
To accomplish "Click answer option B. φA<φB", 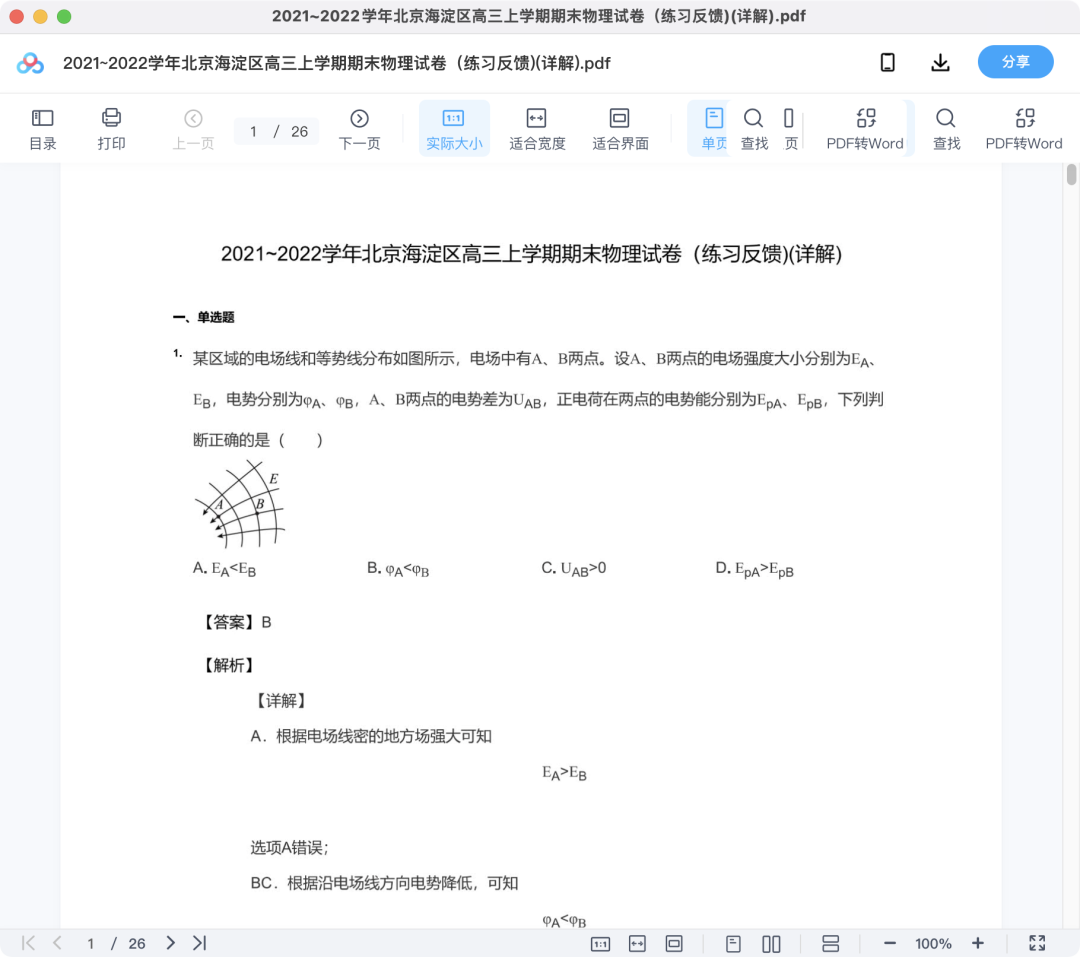I will (398, 569).
